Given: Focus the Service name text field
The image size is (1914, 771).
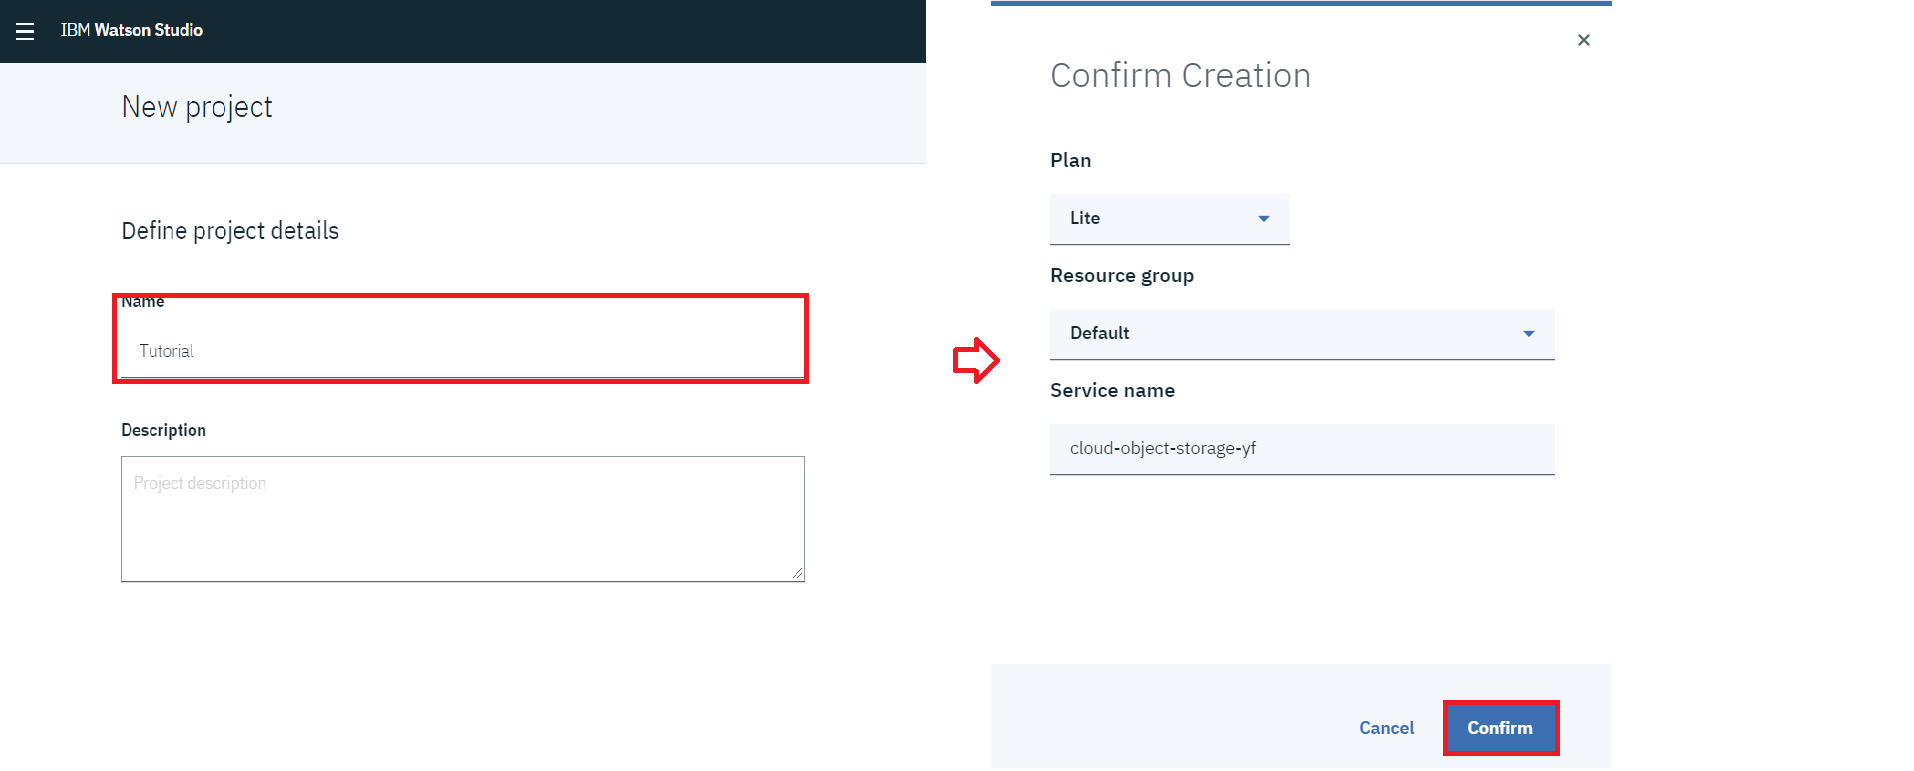Looking at the screenshot, I should pyautogui.click(x=1300, y=448).
